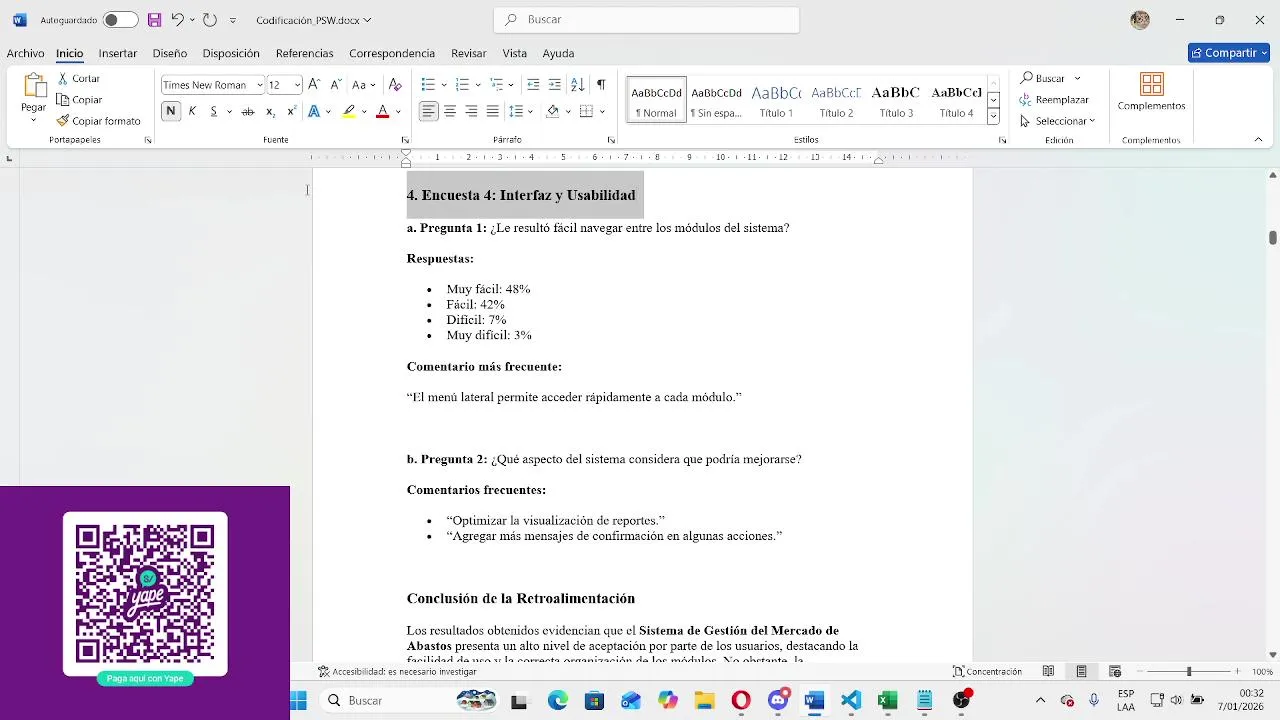1280x720 pixels.
Task: Click the text effects icon
Action: (x=314, y=111)
